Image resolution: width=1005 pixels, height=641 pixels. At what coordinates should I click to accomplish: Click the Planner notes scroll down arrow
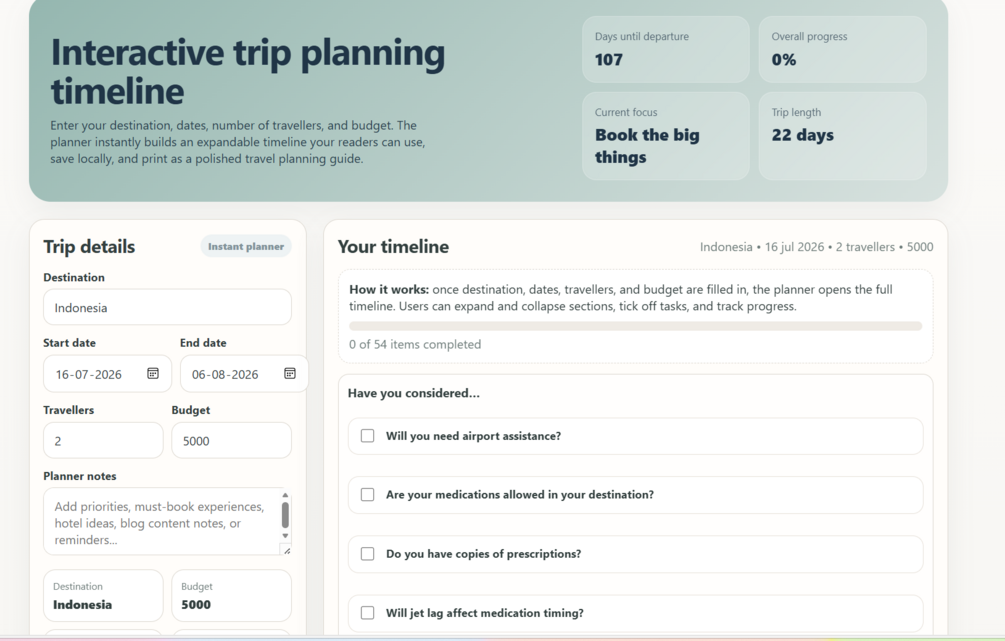(285, 536)
